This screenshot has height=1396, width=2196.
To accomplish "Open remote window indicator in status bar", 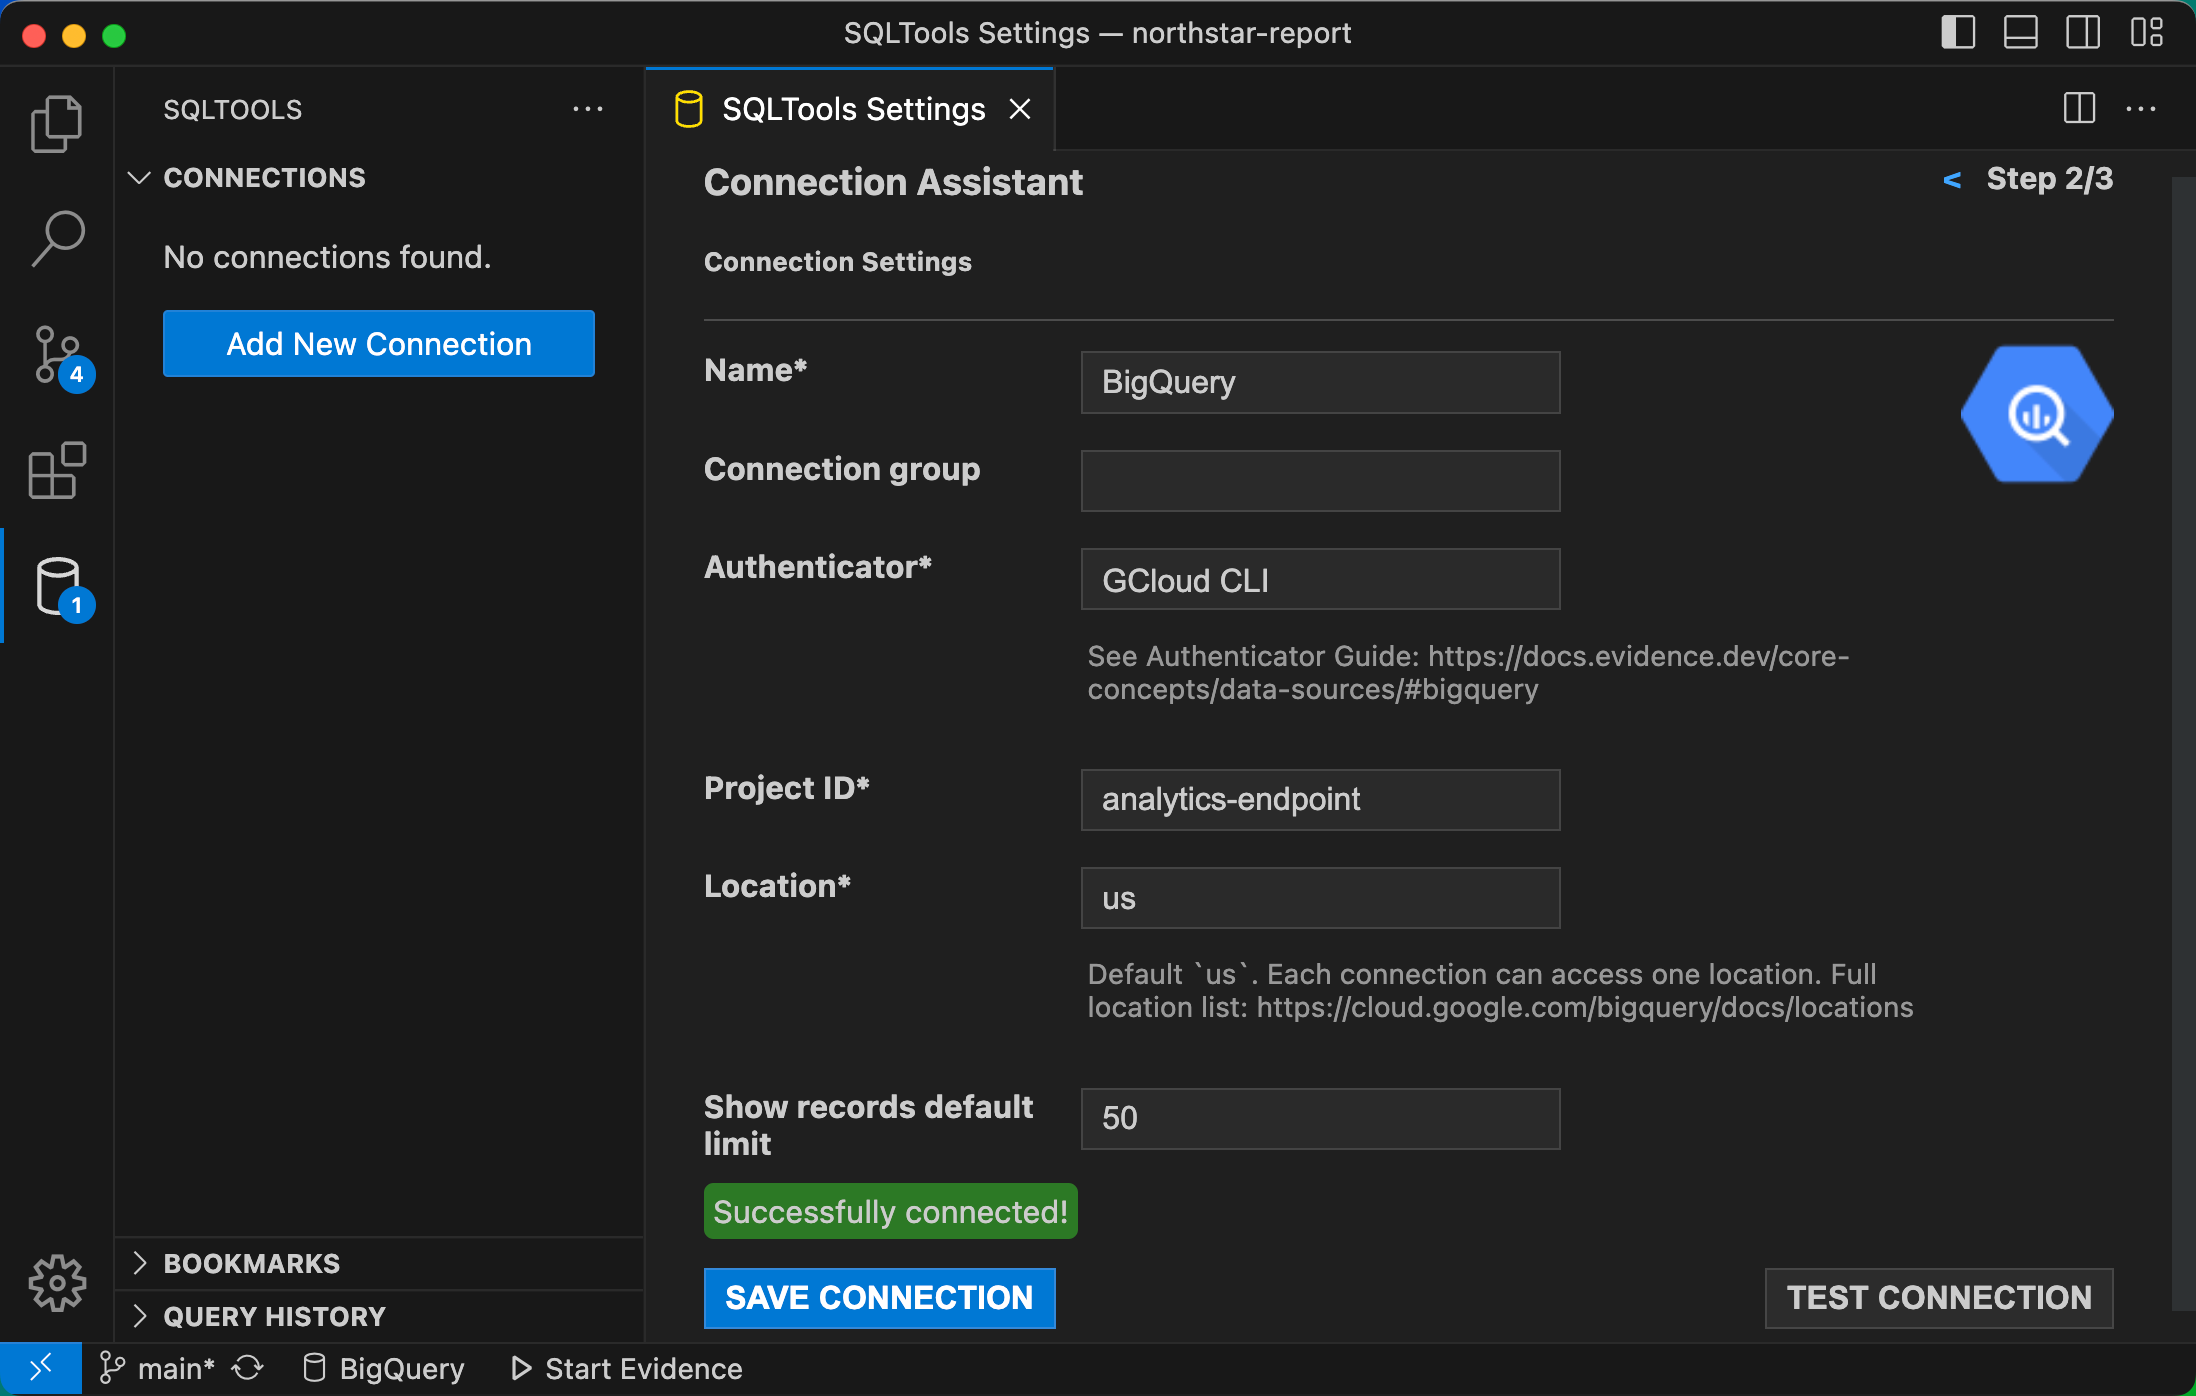I will pos(41,1368).
